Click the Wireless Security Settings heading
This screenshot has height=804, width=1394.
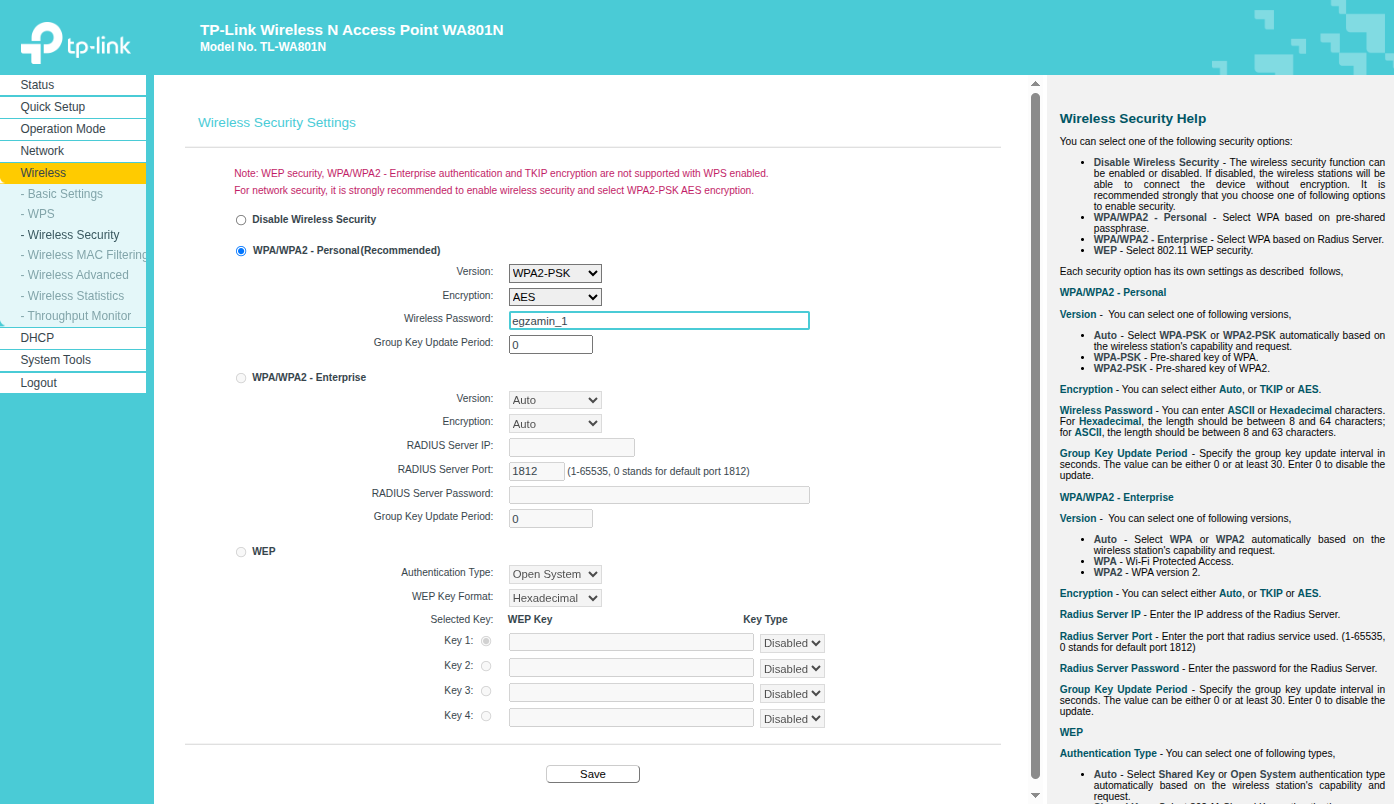(x=277, y=123)
